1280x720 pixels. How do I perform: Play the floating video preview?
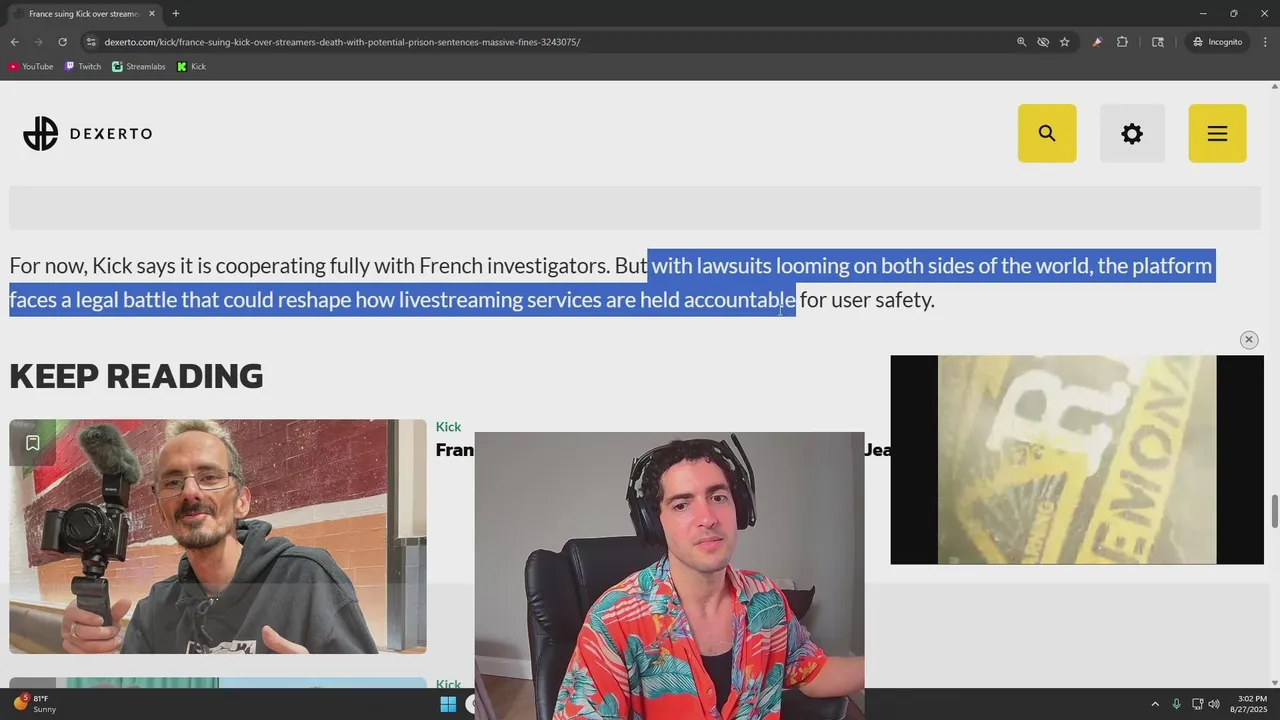[1077, 459]
